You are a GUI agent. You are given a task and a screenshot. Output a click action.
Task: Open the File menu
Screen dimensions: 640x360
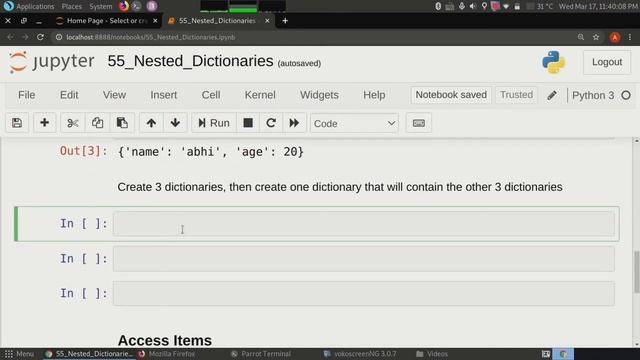pos(27,95)
